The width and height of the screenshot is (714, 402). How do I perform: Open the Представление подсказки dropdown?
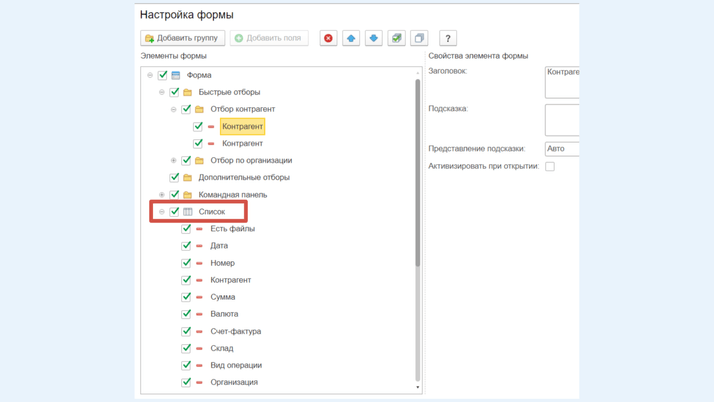coord(561,149)
